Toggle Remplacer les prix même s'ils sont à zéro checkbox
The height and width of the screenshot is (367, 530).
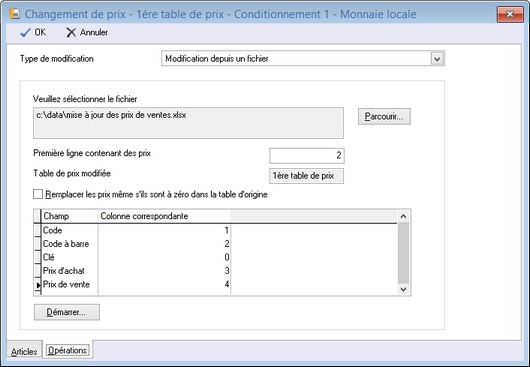click(x=38, y=194)
